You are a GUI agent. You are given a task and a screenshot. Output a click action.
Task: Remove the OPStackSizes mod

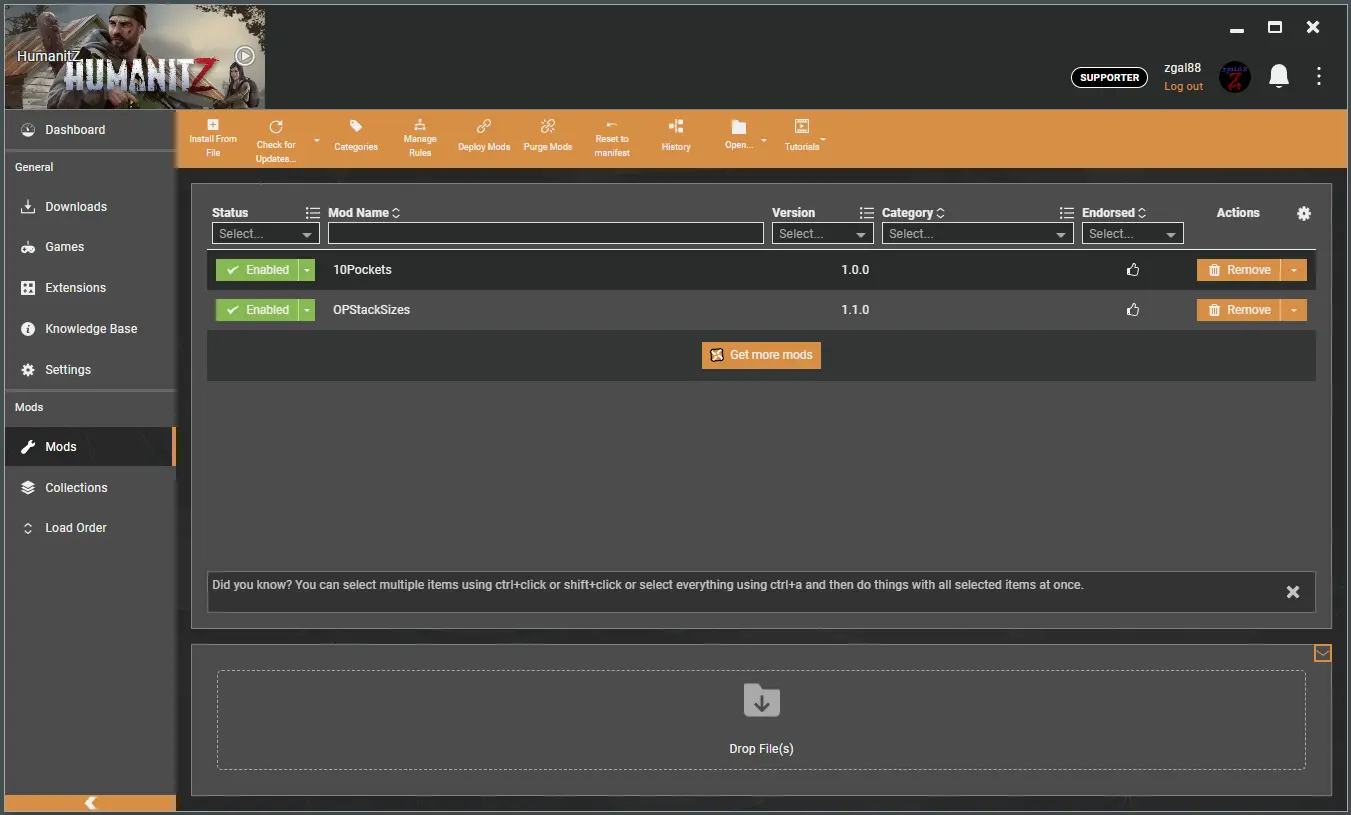coord(1239,310)
